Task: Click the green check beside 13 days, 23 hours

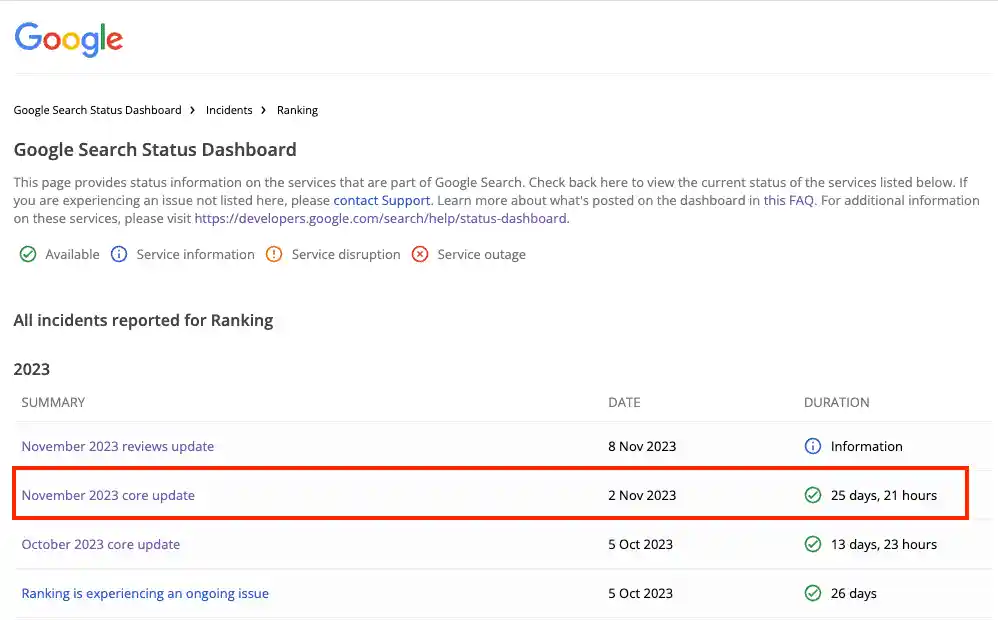Action: coord(813,544)
